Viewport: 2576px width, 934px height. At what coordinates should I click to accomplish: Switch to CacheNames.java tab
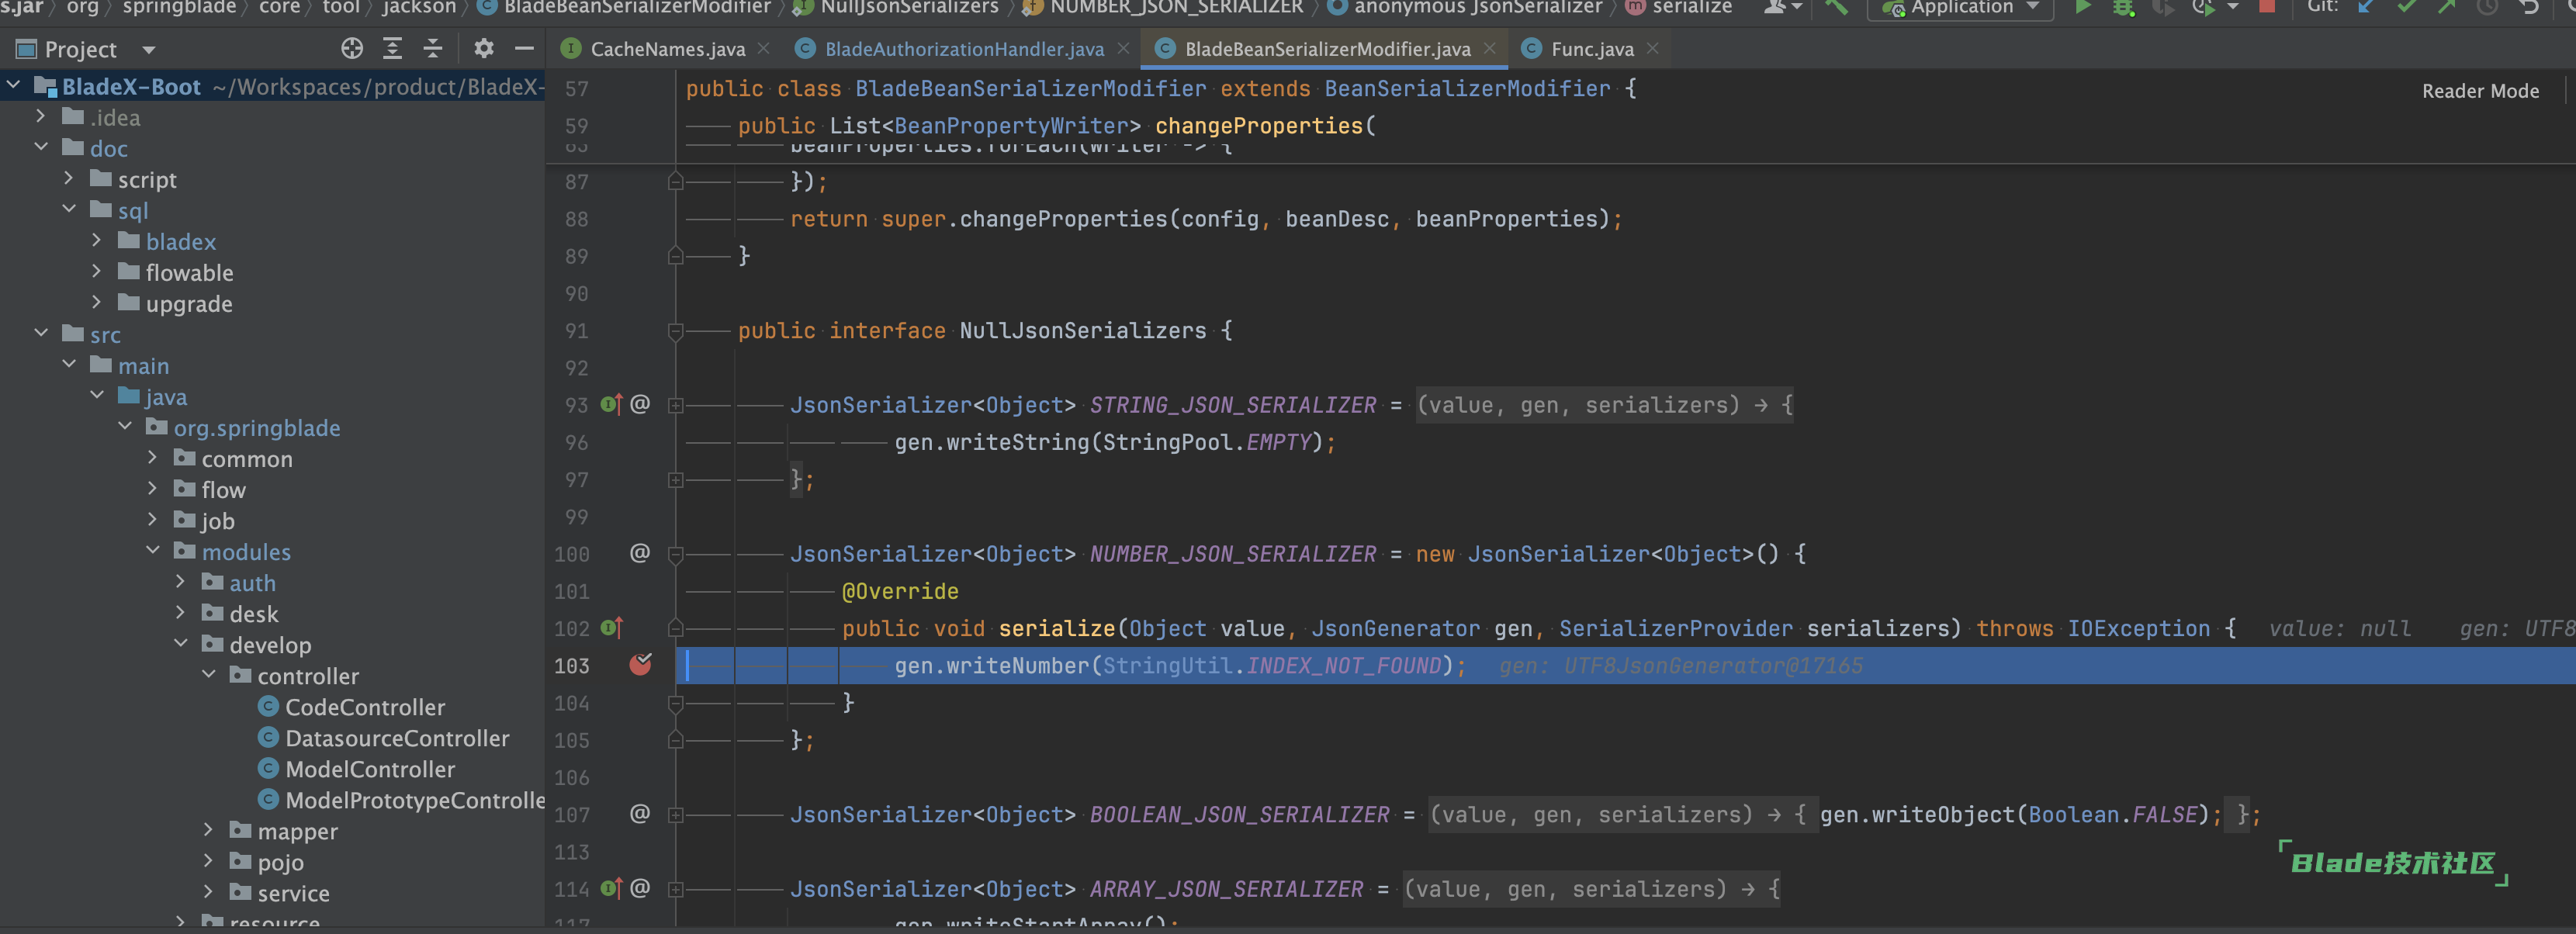point(667,48)
